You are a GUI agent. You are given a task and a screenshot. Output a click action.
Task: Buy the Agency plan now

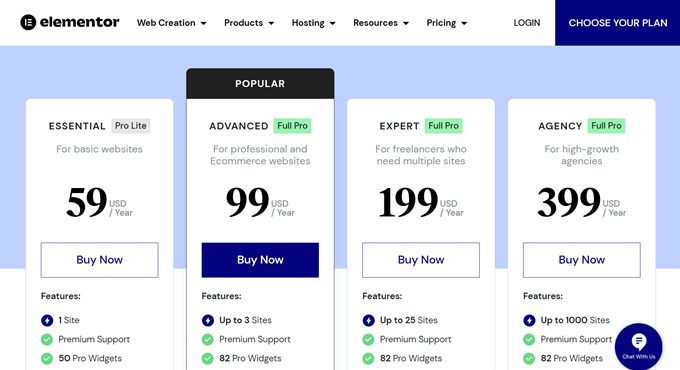tap(582, 260)
